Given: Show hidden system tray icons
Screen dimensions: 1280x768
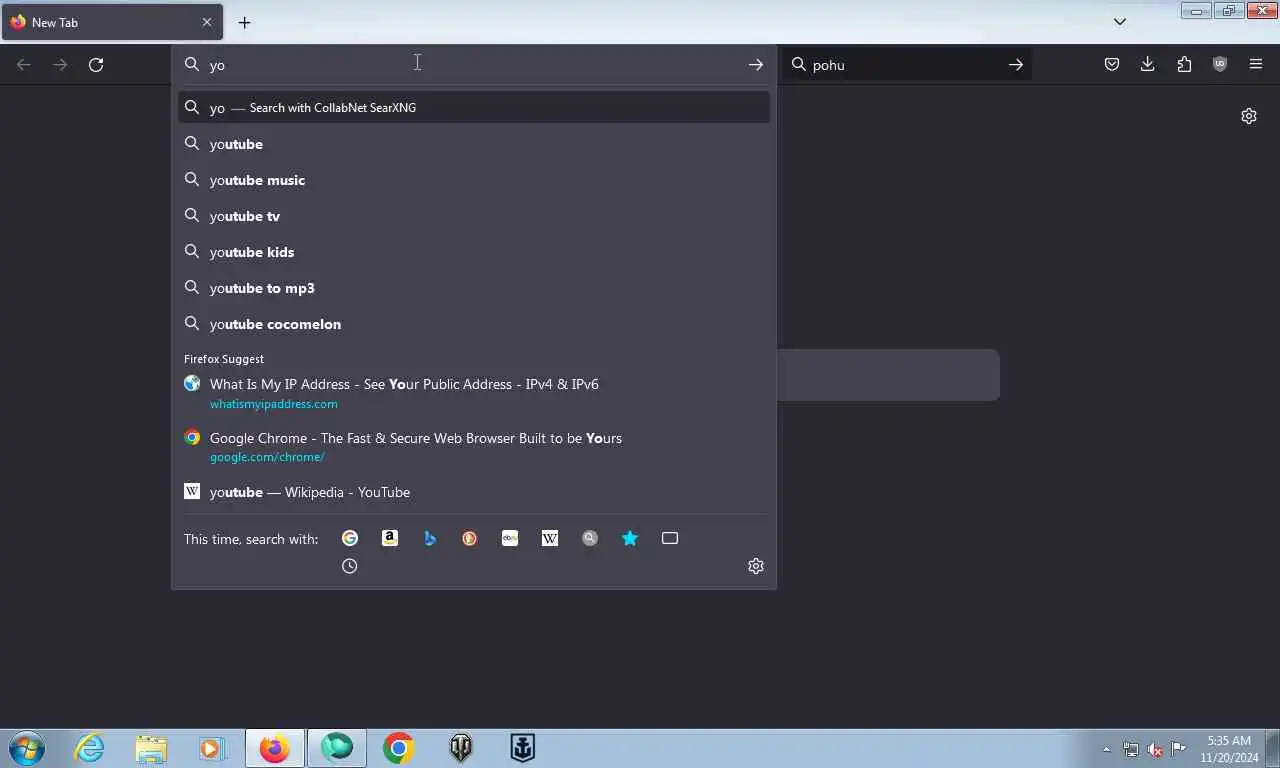Looking at the screenshot, I should [1106, 749].
